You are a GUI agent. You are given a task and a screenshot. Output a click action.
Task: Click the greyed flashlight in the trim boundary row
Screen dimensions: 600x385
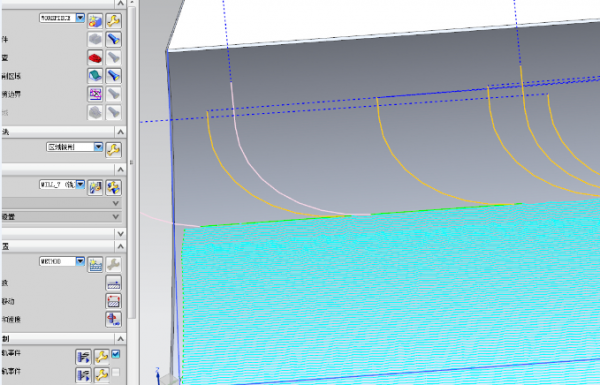[x=114, y=94]
